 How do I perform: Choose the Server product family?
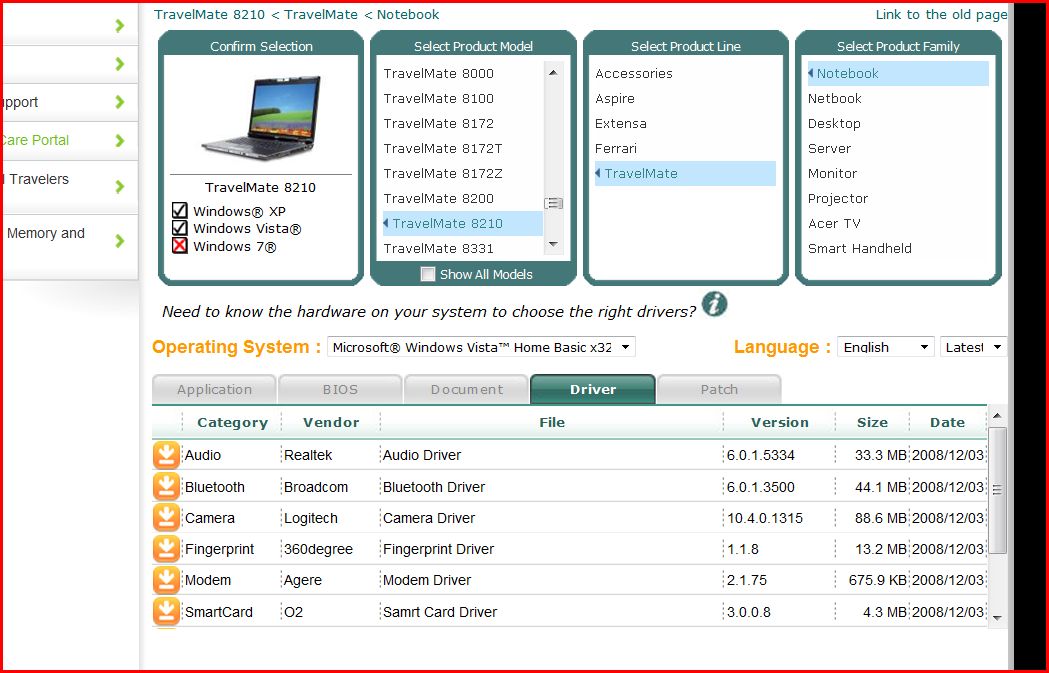click(830, 149)
